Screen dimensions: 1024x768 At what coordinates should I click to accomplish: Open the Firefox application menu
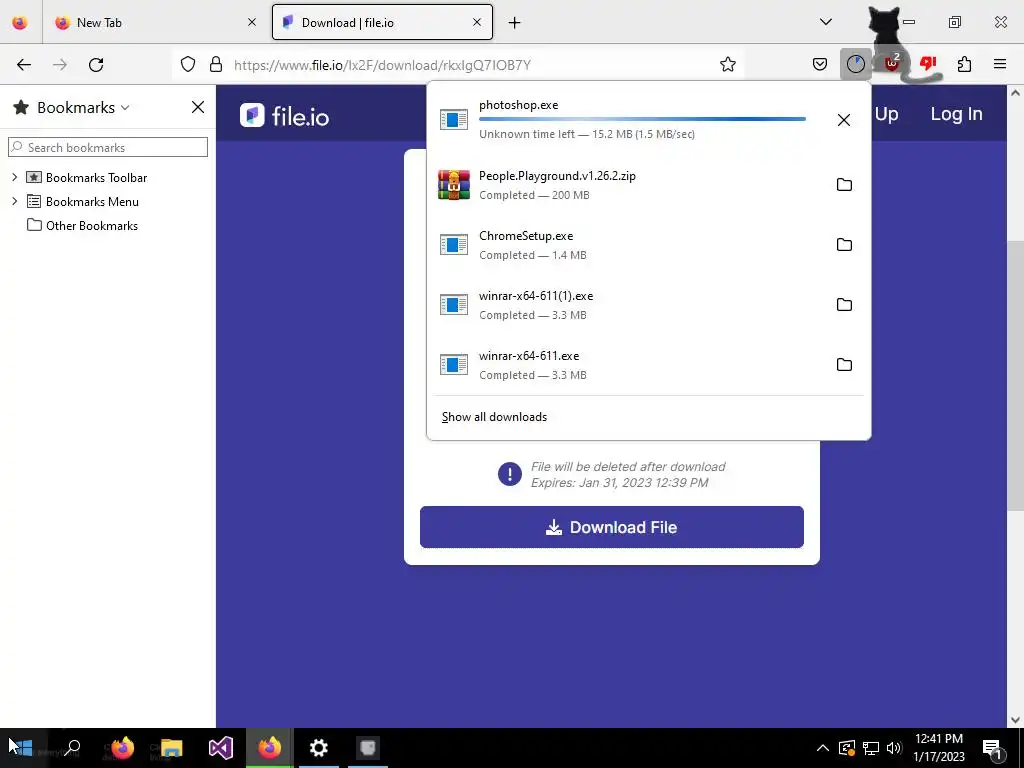(1000, 65)
